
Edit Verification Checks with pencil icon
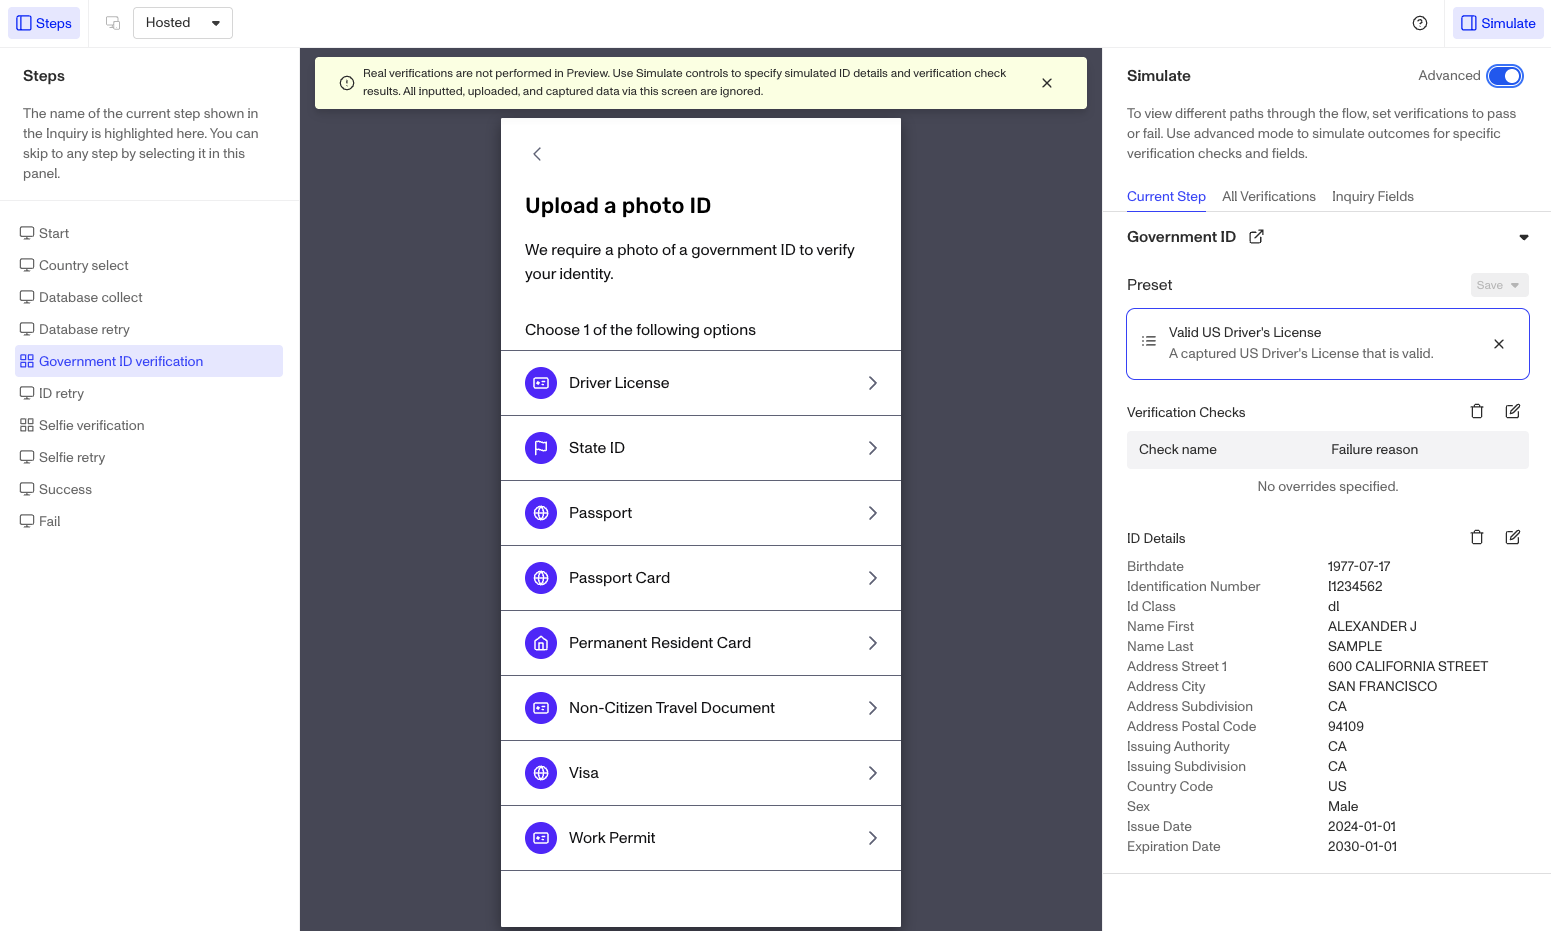tap(1513, 411)
